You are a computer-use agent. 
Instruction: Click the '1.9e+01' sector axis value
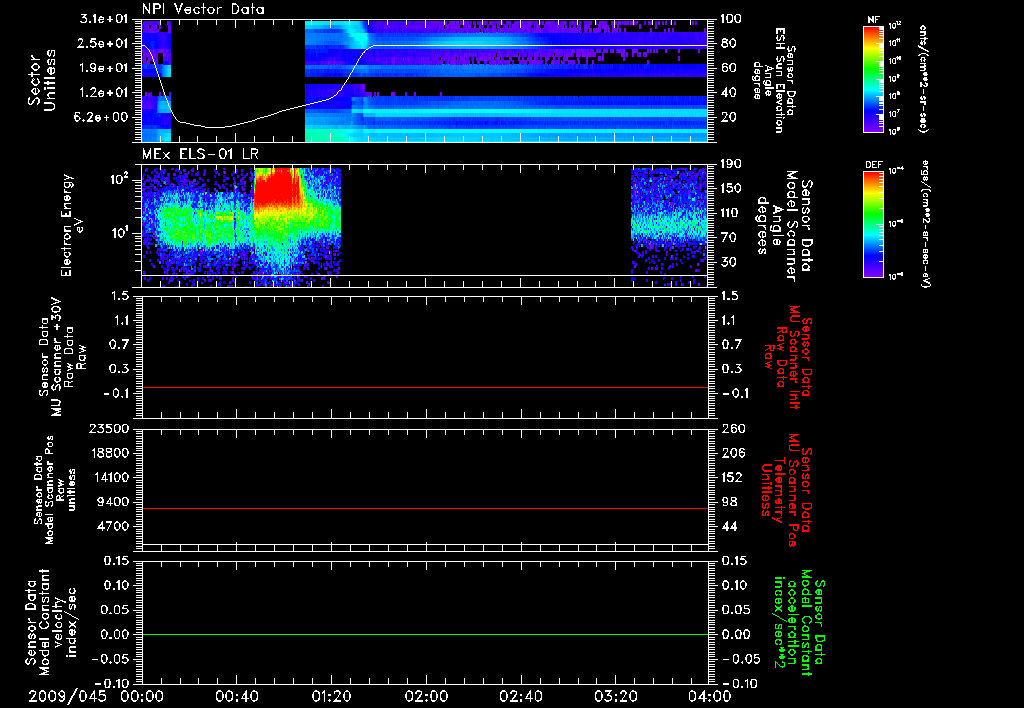[104, 68]
